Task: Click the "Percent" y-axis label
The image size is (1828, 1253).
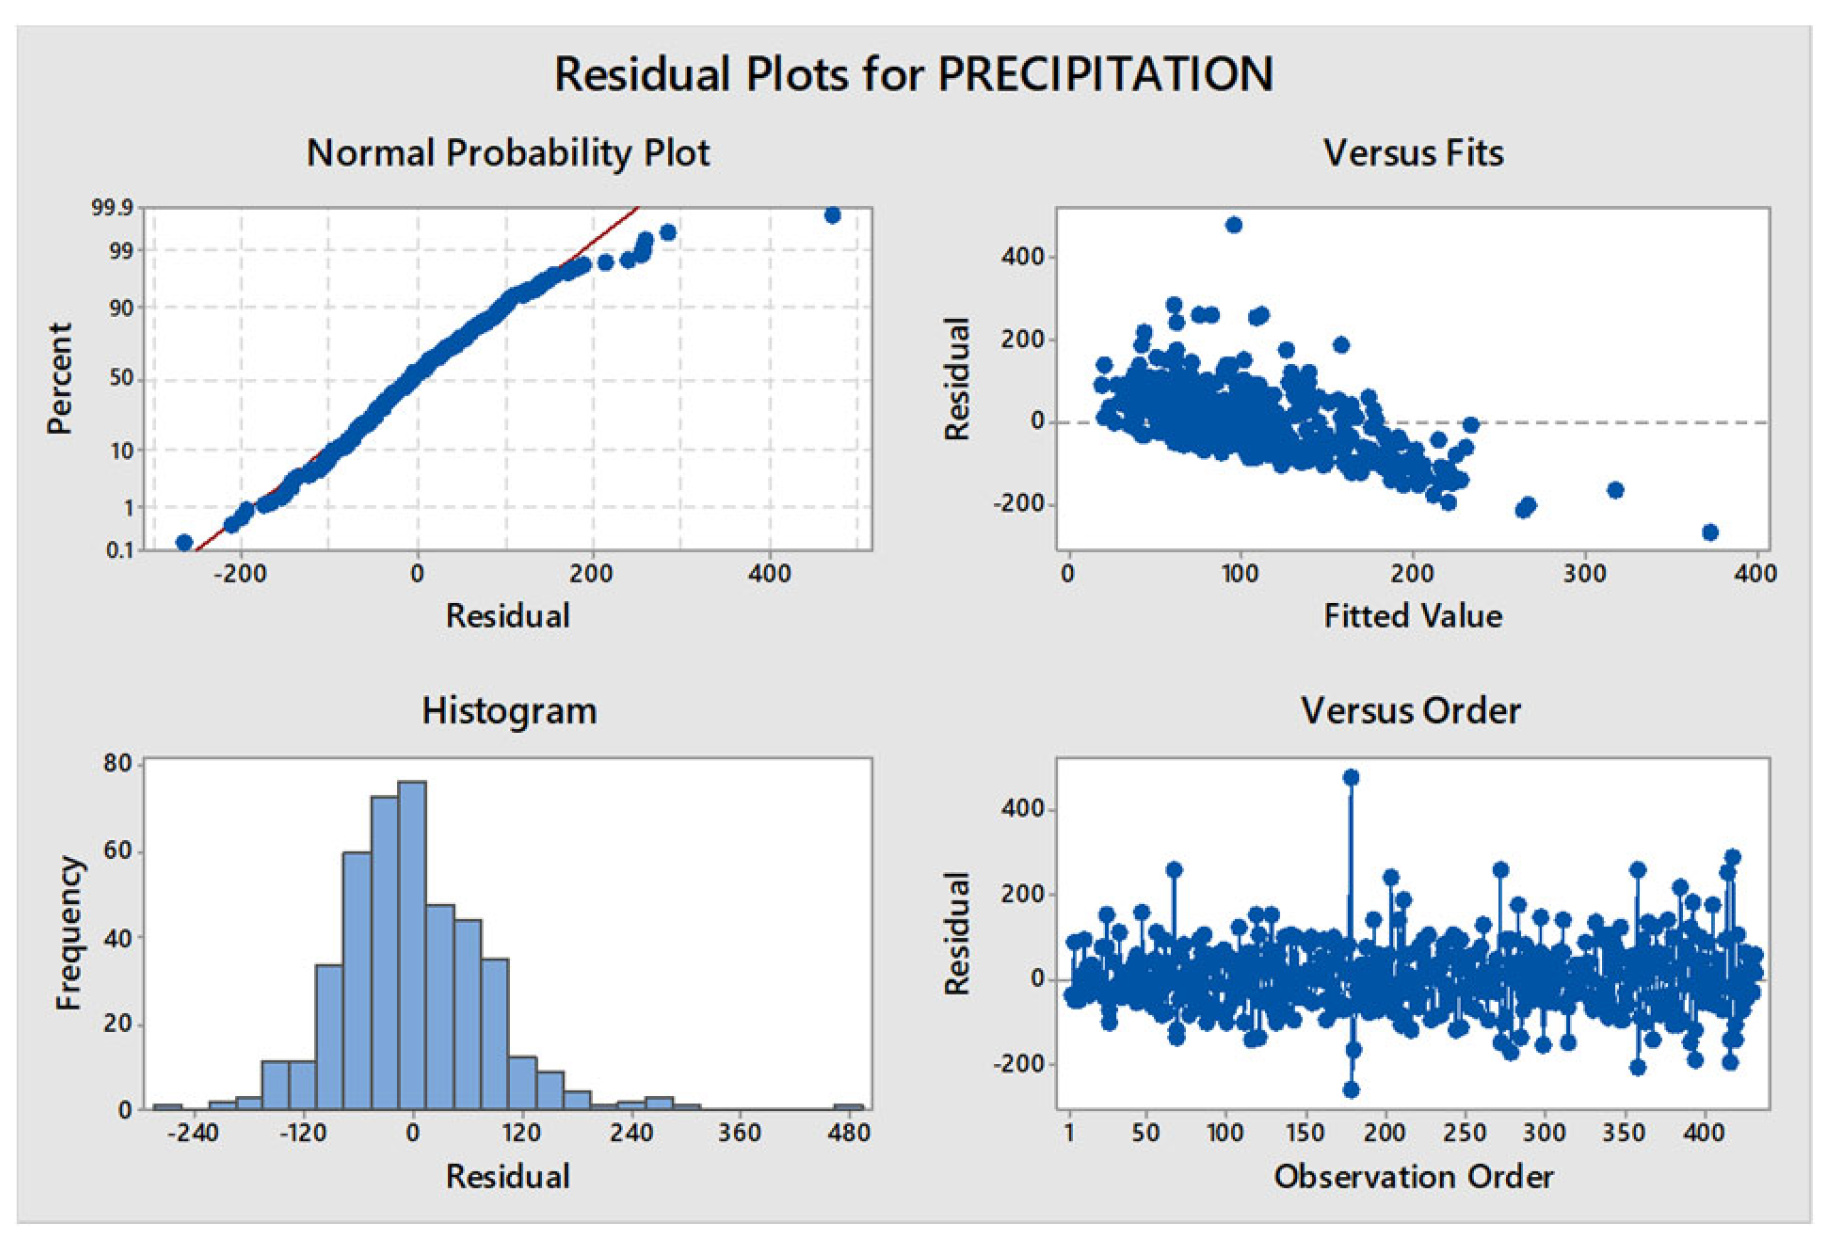Action: coord(60,378)
